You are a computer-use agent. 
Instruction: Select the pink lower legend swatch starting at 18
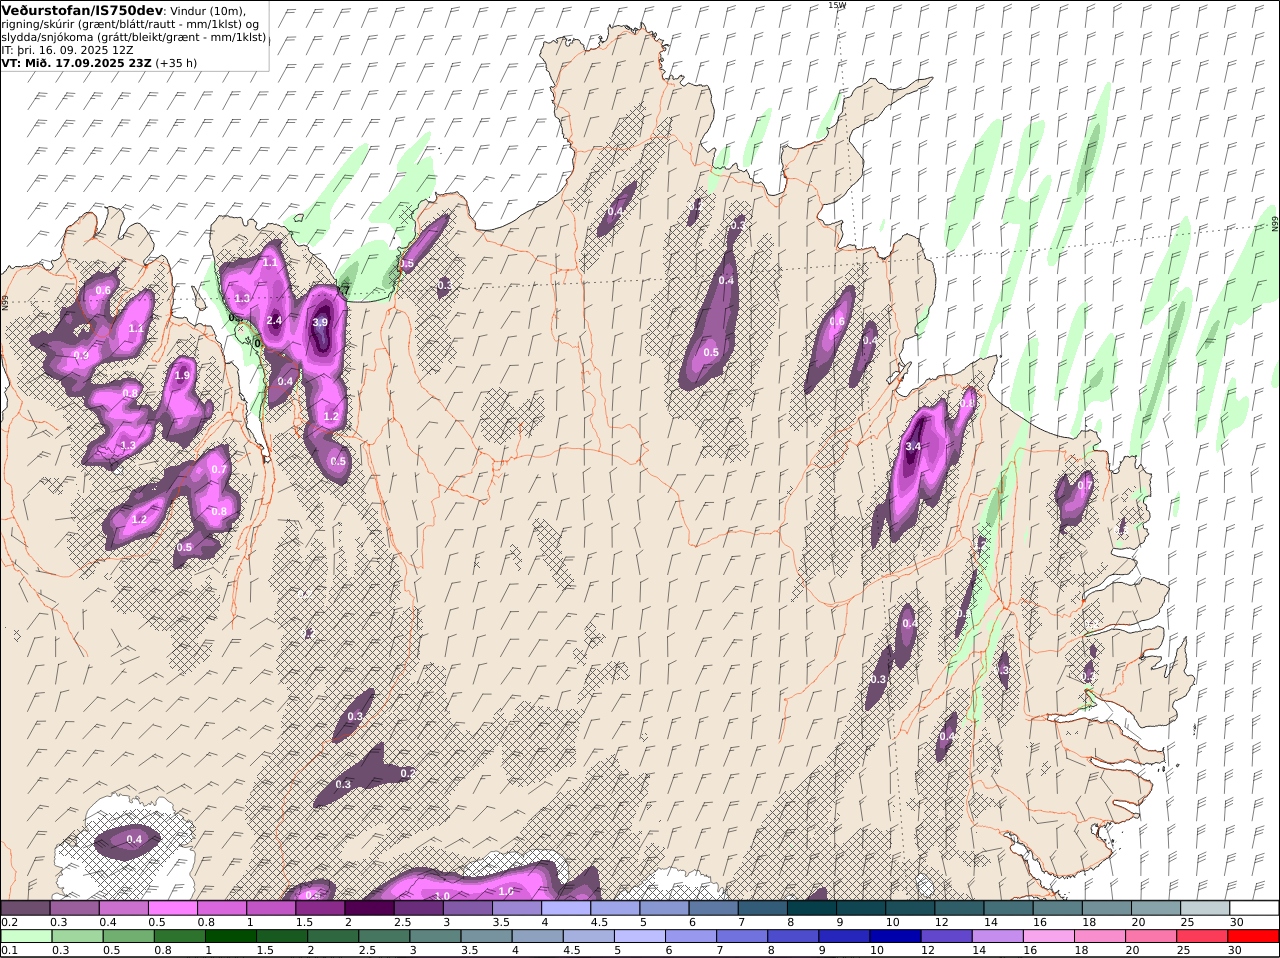tap(1100, 937)
